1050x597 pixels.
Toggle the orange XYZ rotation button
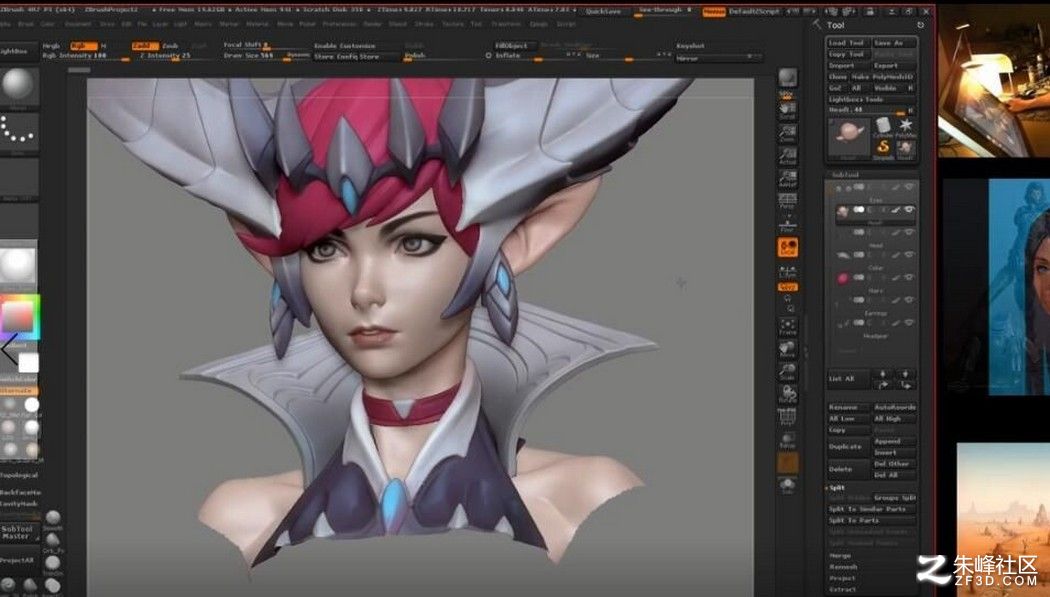pos(788,287)
